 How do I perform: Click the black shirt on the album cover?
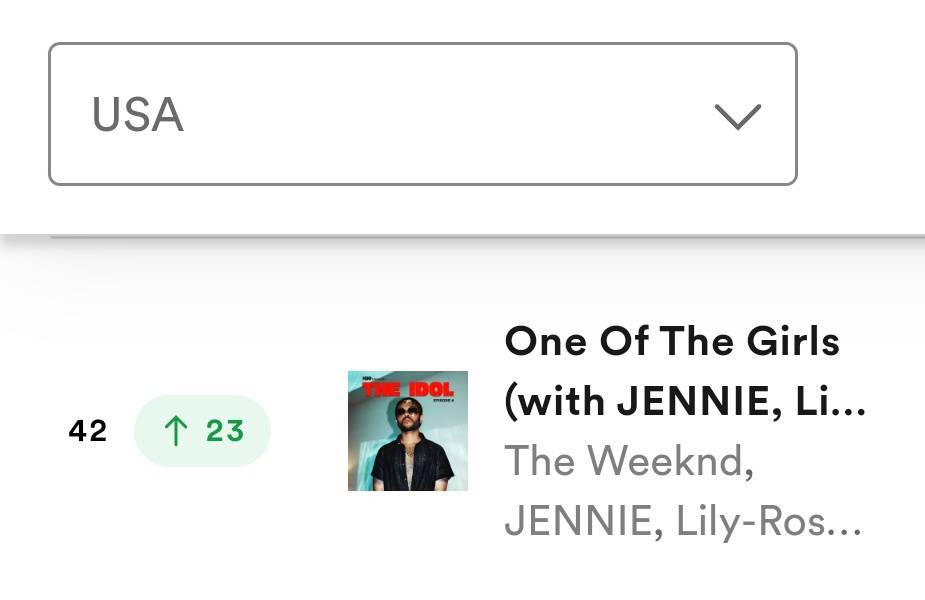click(x=411, y=463)
